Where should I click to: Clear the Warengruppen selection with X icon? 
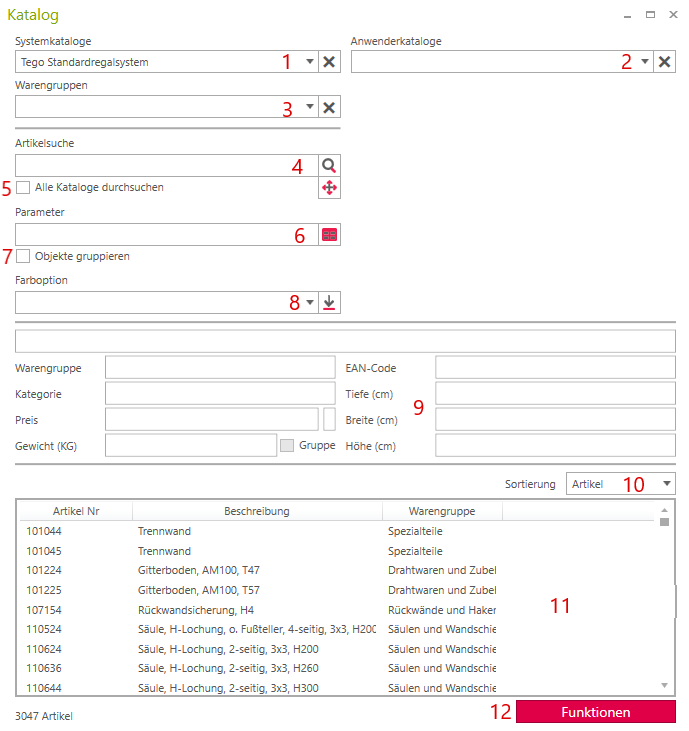(x=329, y=107)
